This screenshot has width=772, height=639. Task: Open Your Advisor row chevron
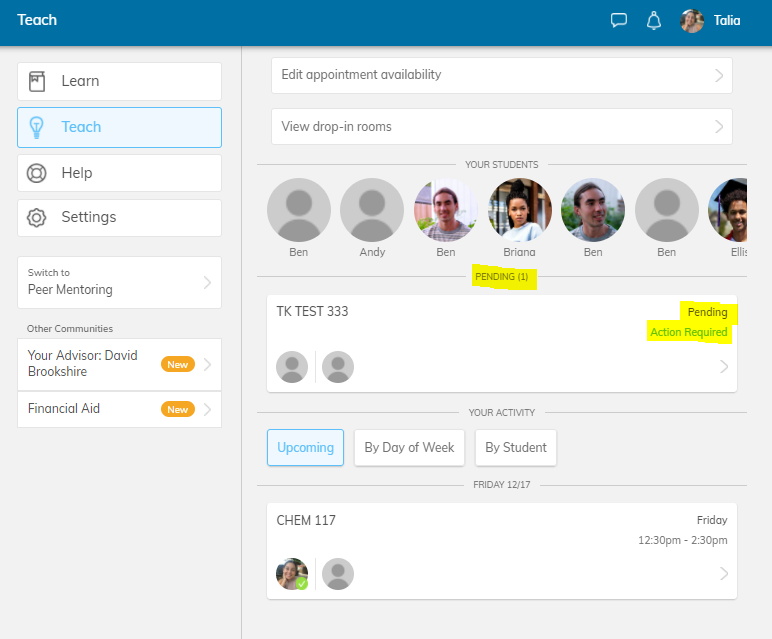coord(207,364)
